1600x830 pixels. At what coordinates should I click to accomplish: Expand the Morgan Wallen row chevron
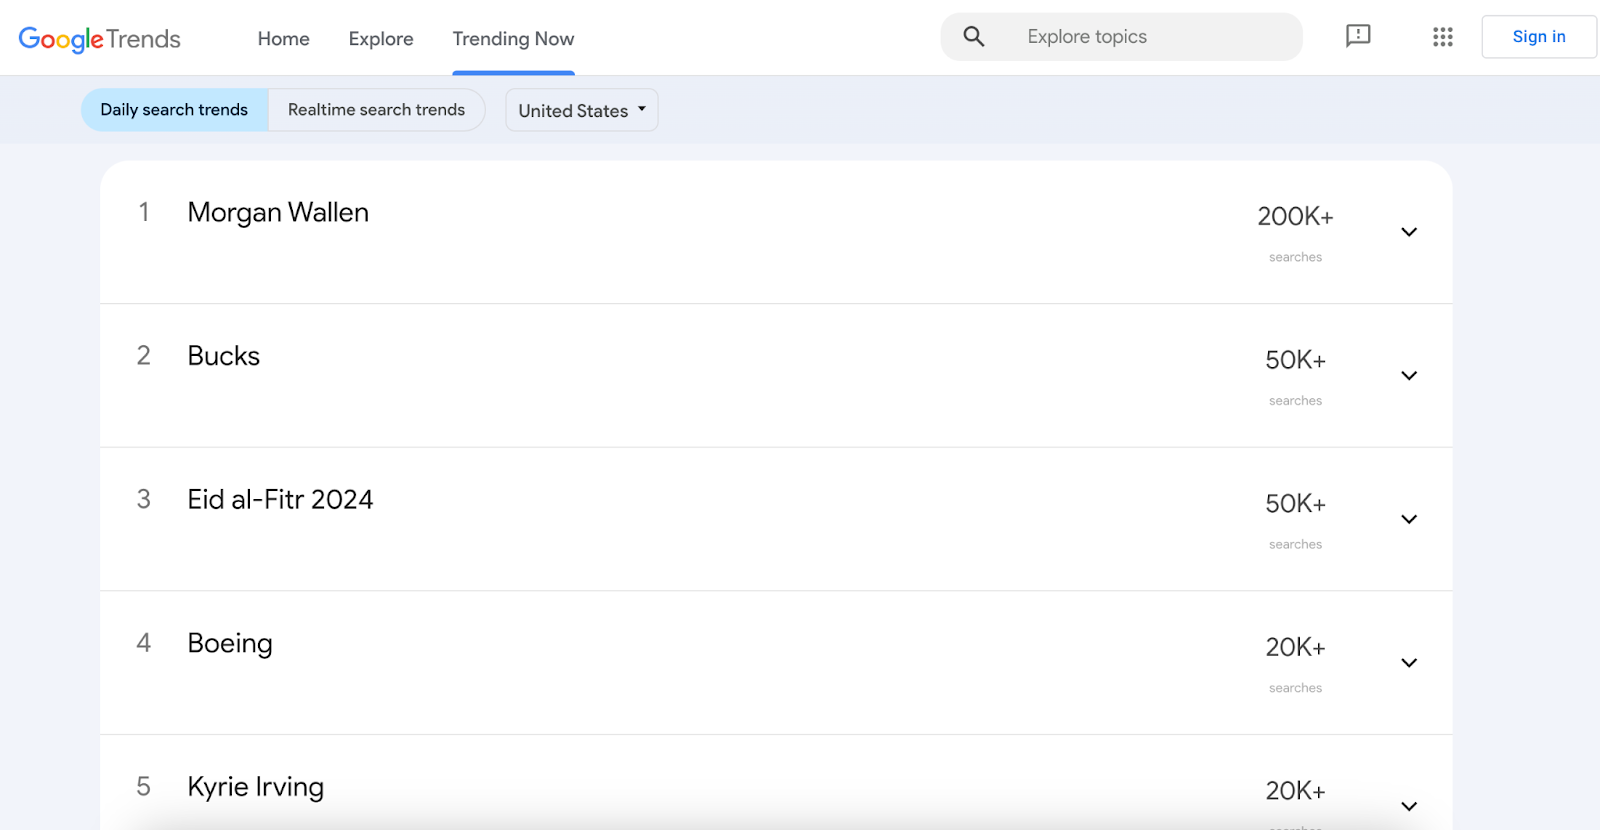pyautogui.click(x=1409, y=232)
